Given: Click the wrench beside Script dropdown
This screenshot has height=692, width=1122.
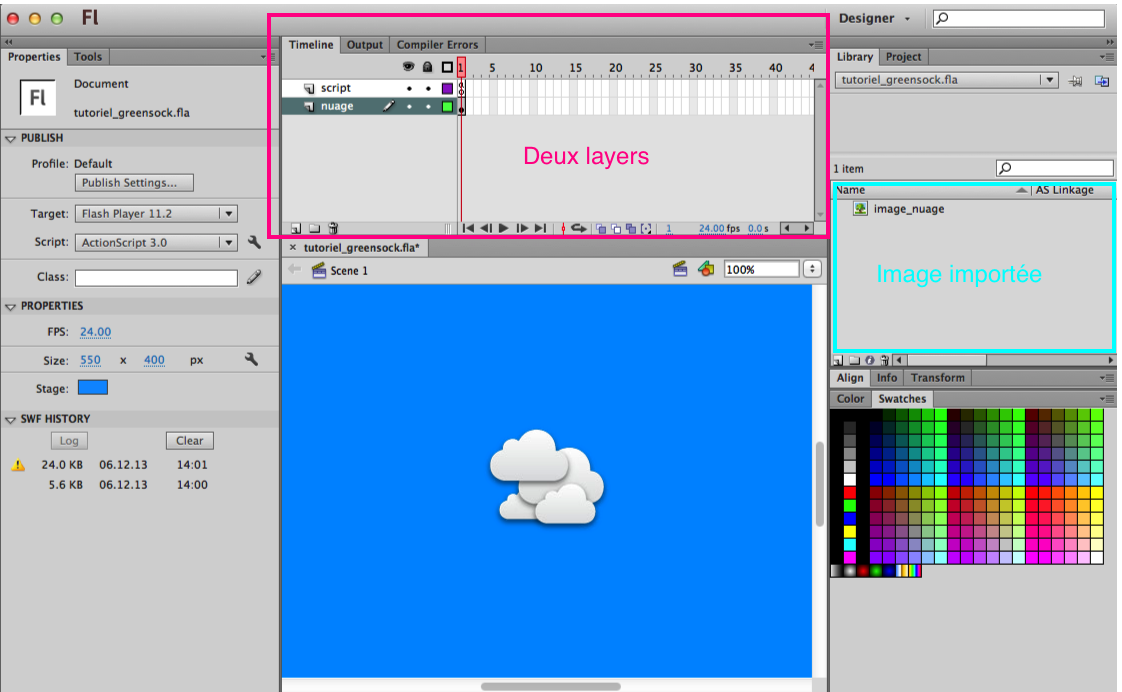Looking at the screenshot, I should (x=254, y=242).
